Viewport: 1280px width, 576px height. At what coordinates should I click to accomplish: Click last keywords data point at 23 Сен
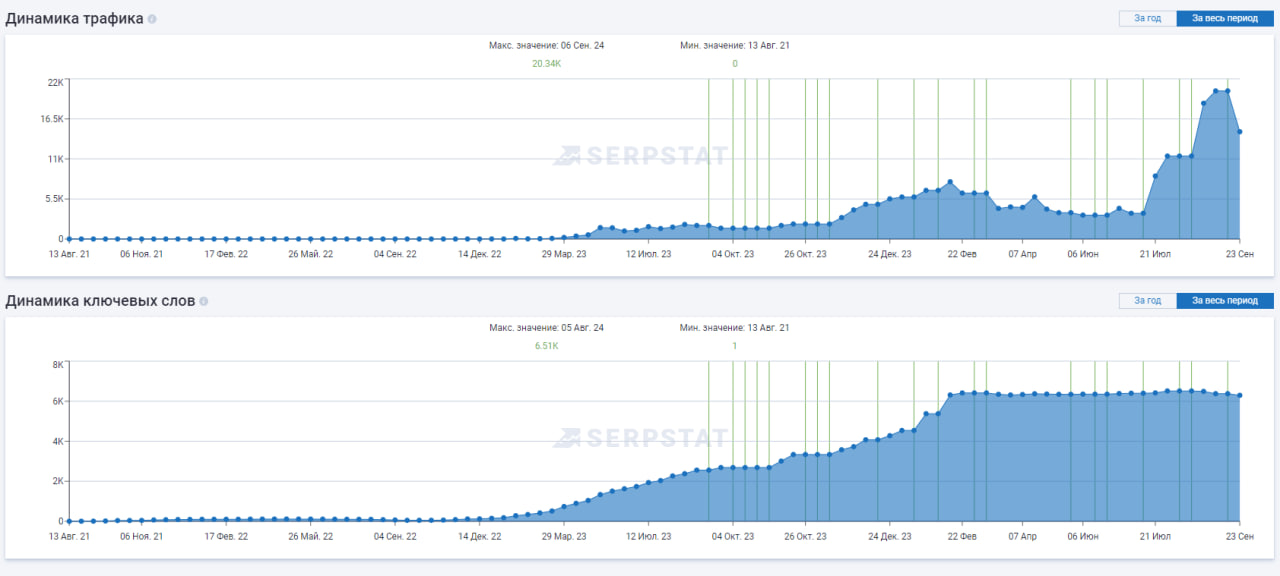tap(1240, 395)
